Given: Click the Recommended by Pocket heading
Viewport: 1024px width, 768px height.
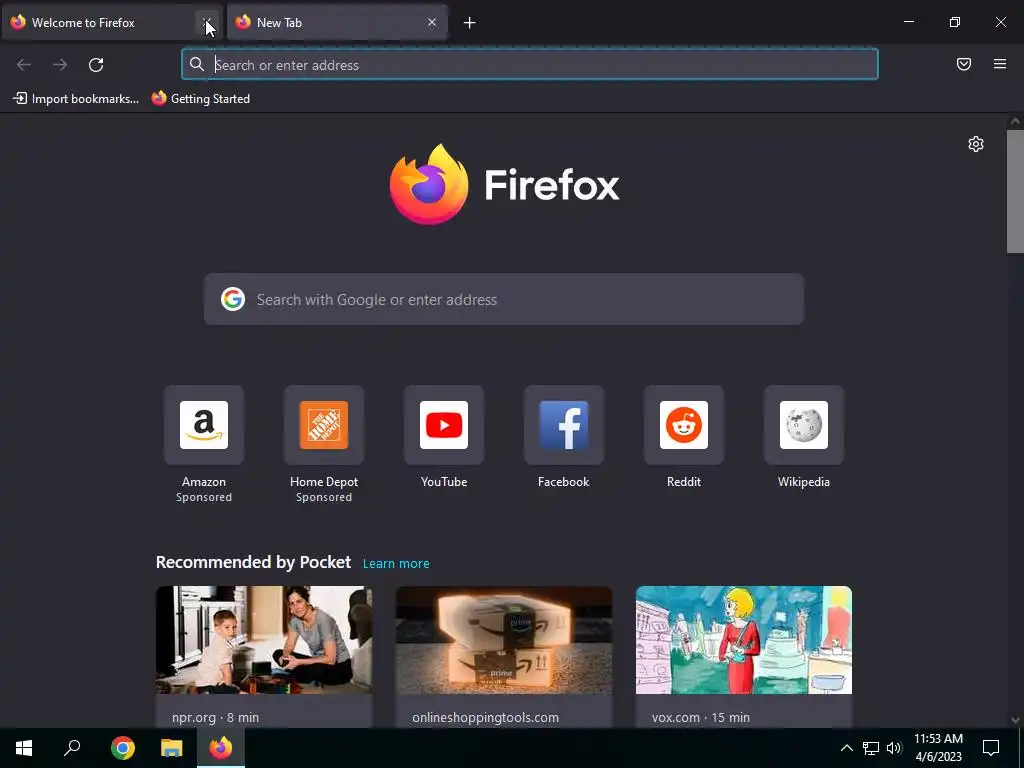Looking at the screenshot, I should pyautogui.click(x=253, y=562).
